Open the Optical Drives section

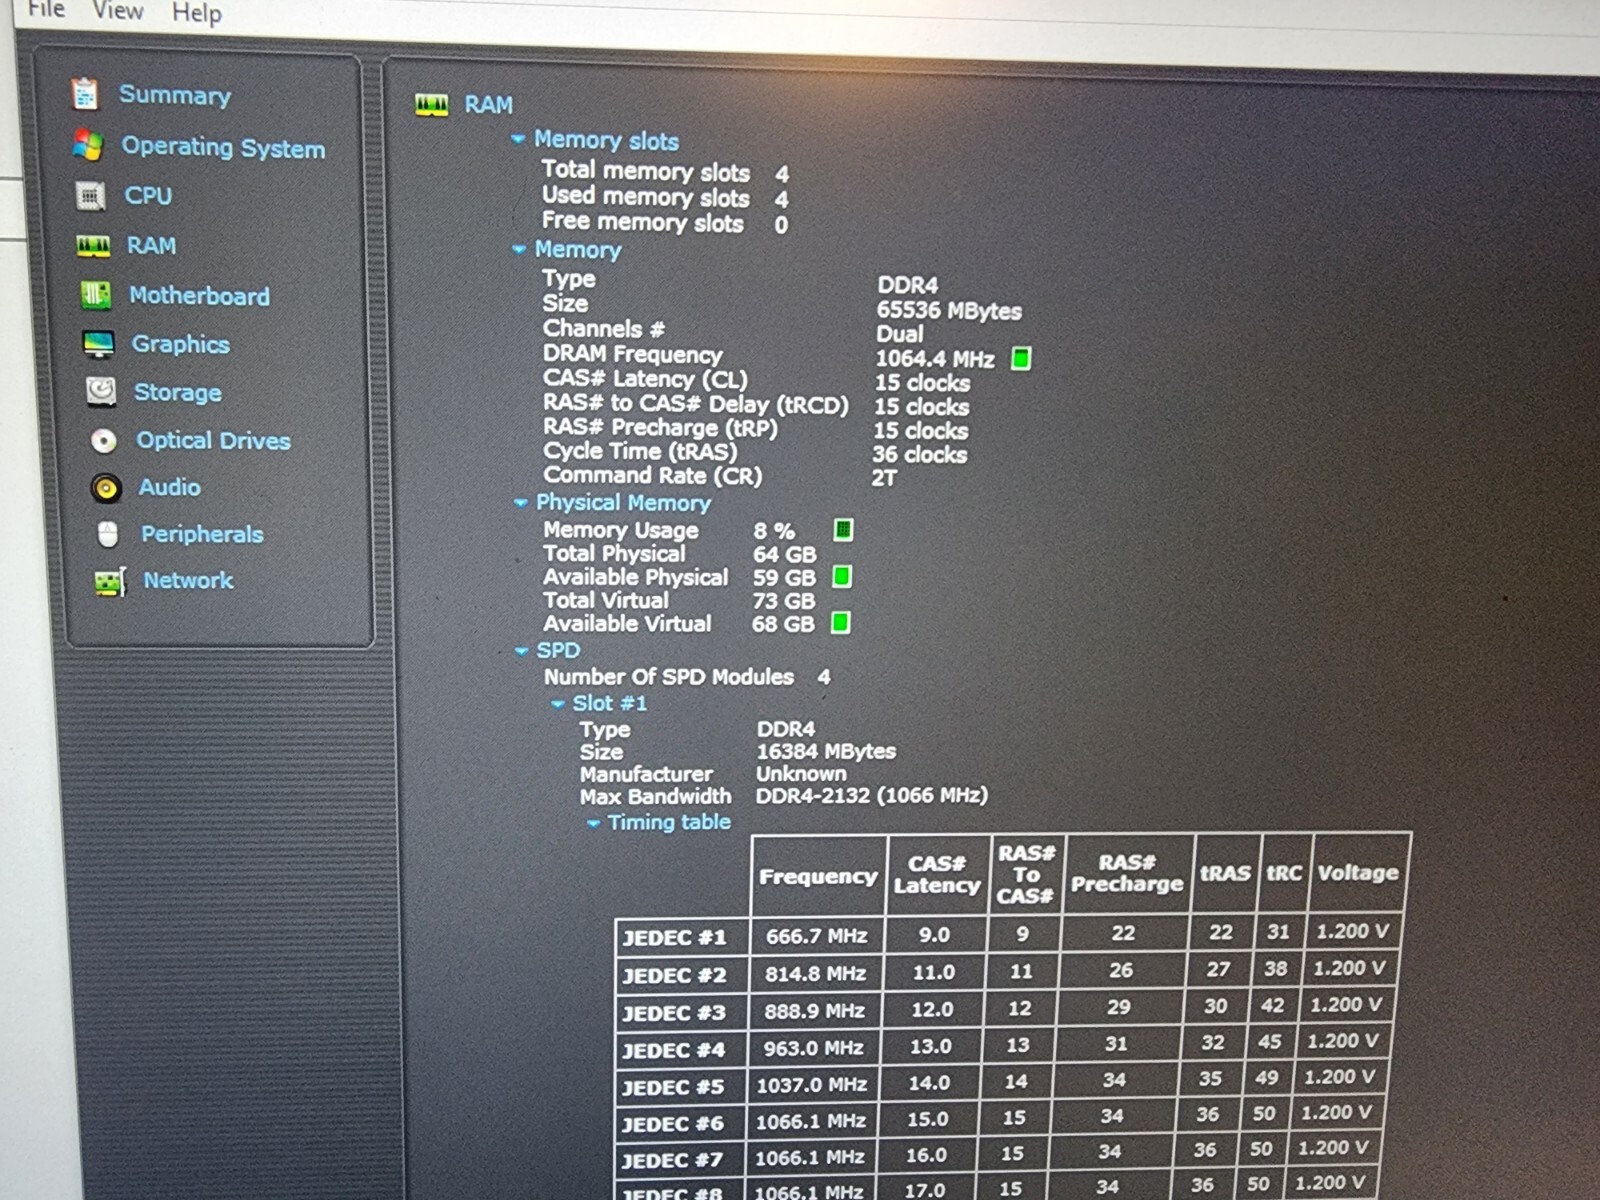click(x=213, y=441)
